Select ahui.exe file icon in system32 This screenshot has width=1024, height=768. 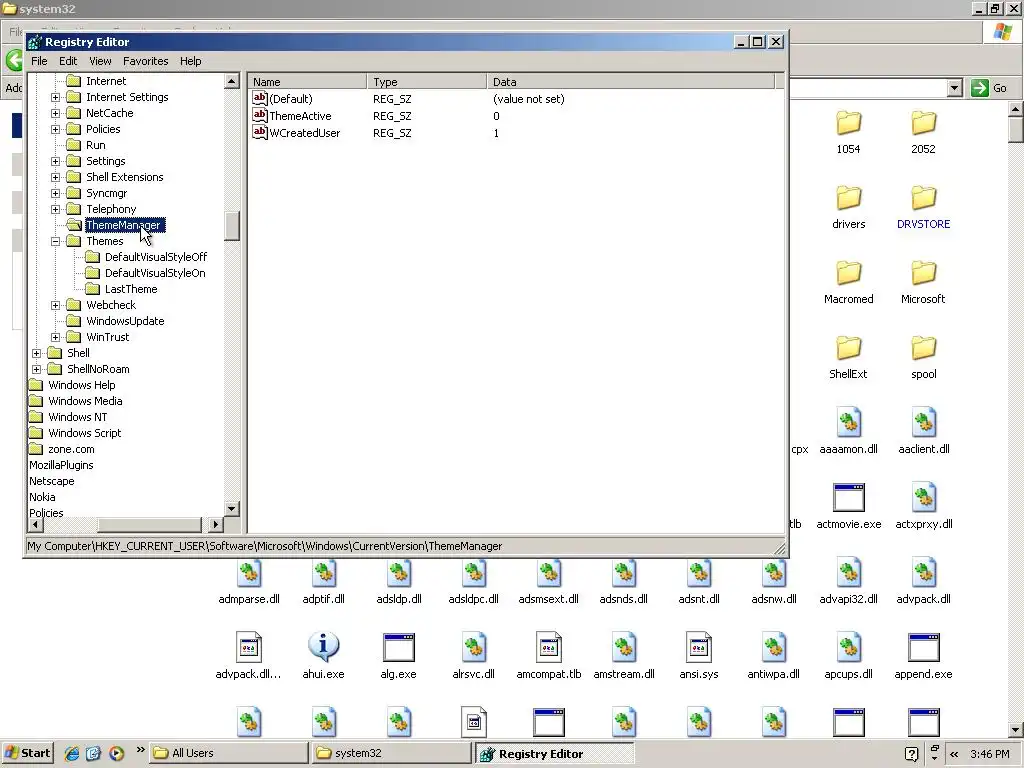(x=323, y=648)
